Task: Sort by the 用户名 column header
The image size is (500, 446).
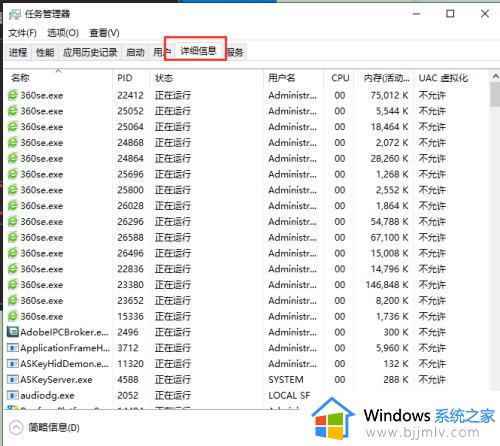Action: pos(294,78)
